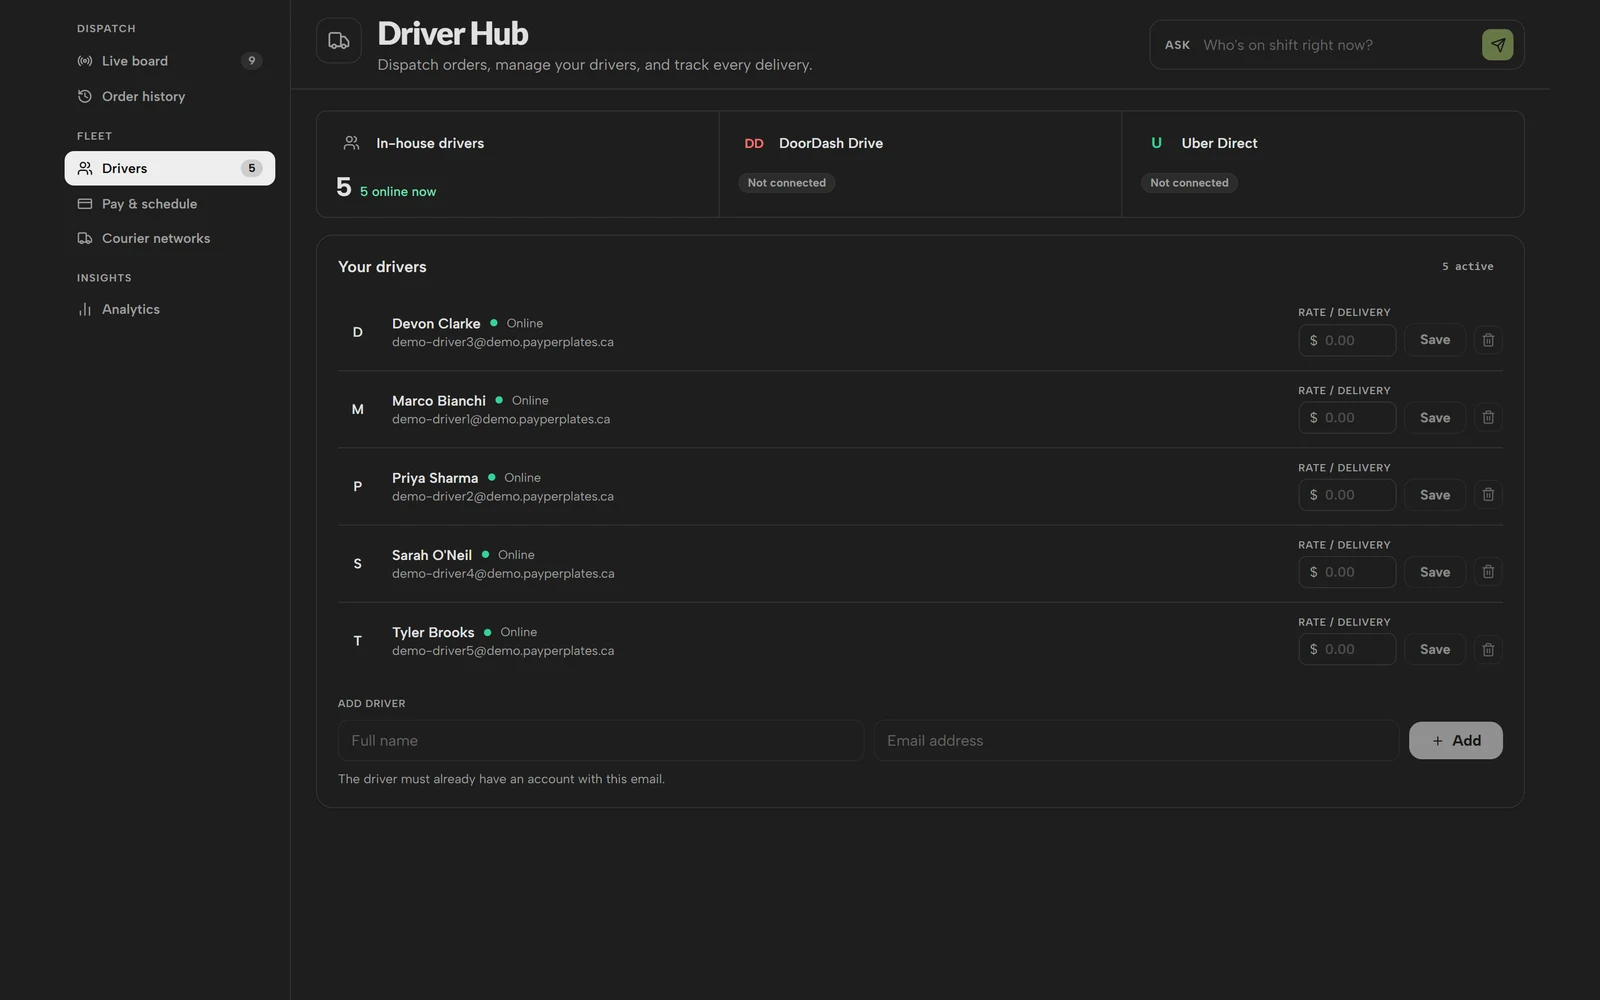
Task: Focus Devon Clarke's rate per delivery field
Action: [1347, 340]
